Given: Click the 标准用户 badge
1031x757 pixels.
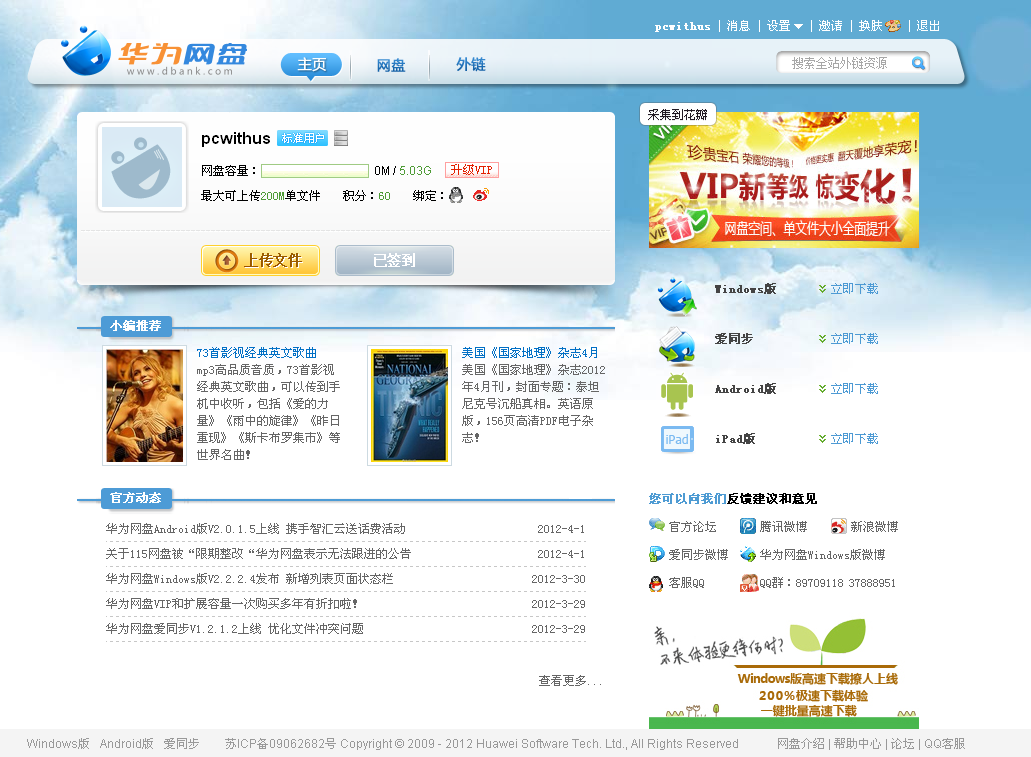Looking at the screenshot, I should [x=302, y=138].
